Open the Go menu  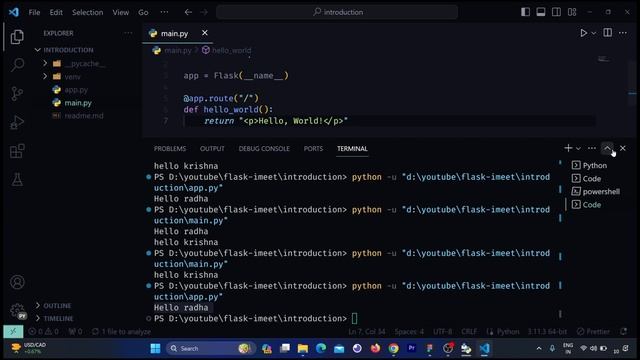[x=143, y=12]
